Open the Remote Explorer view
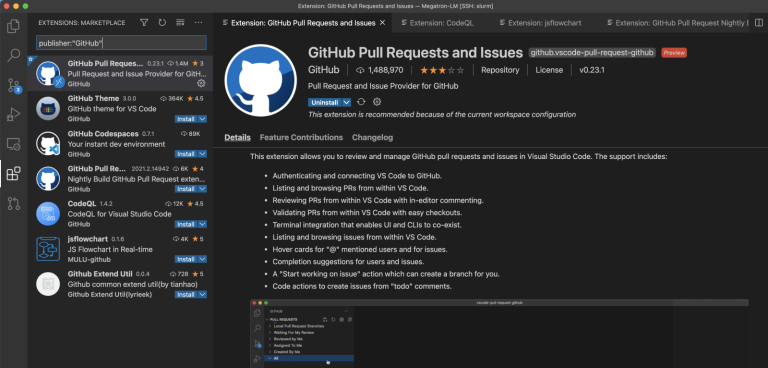Screen dimensions: 768x368 (13, 144)
